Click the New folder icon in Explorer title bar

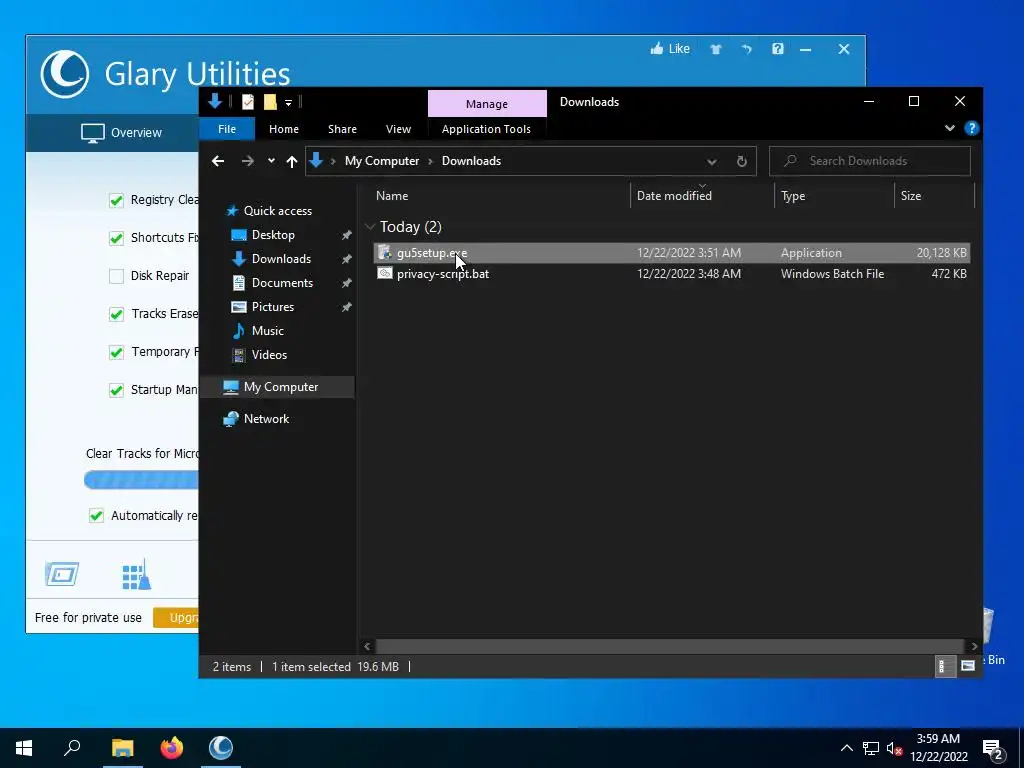[270, 102]
